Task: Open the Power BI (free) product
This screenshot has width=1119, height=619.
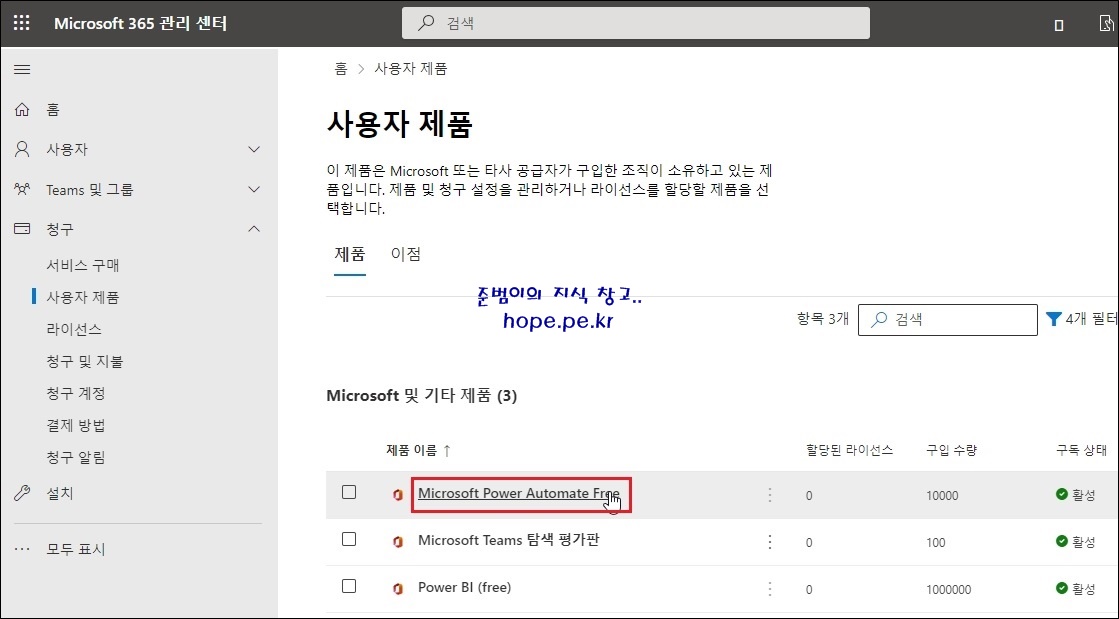Action: (x=465, y=588)
